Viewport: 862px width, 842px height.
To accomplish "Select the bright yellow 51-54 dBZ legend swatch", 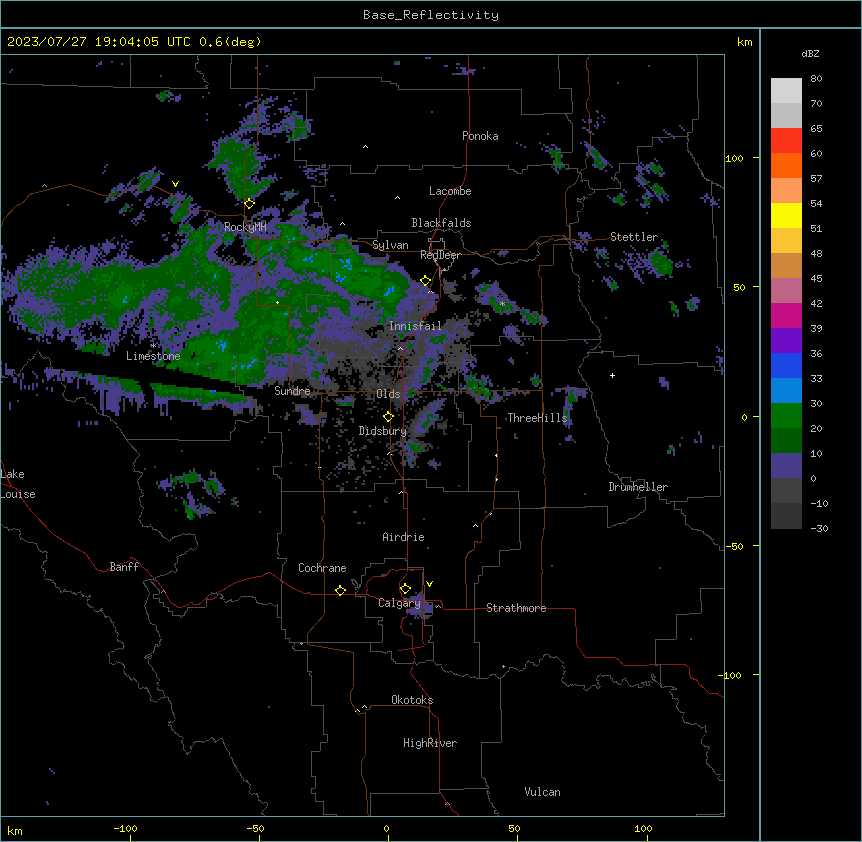I will pyautogui.click(x=786, y=215).
